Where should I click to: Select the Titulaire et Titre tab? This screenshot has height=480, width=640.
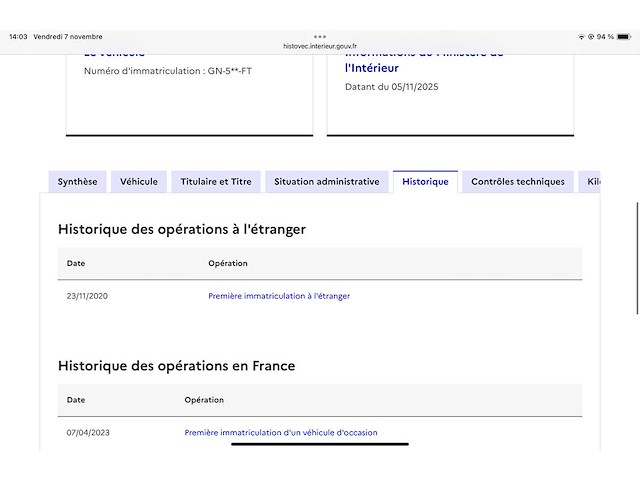[x=216, y=182]
